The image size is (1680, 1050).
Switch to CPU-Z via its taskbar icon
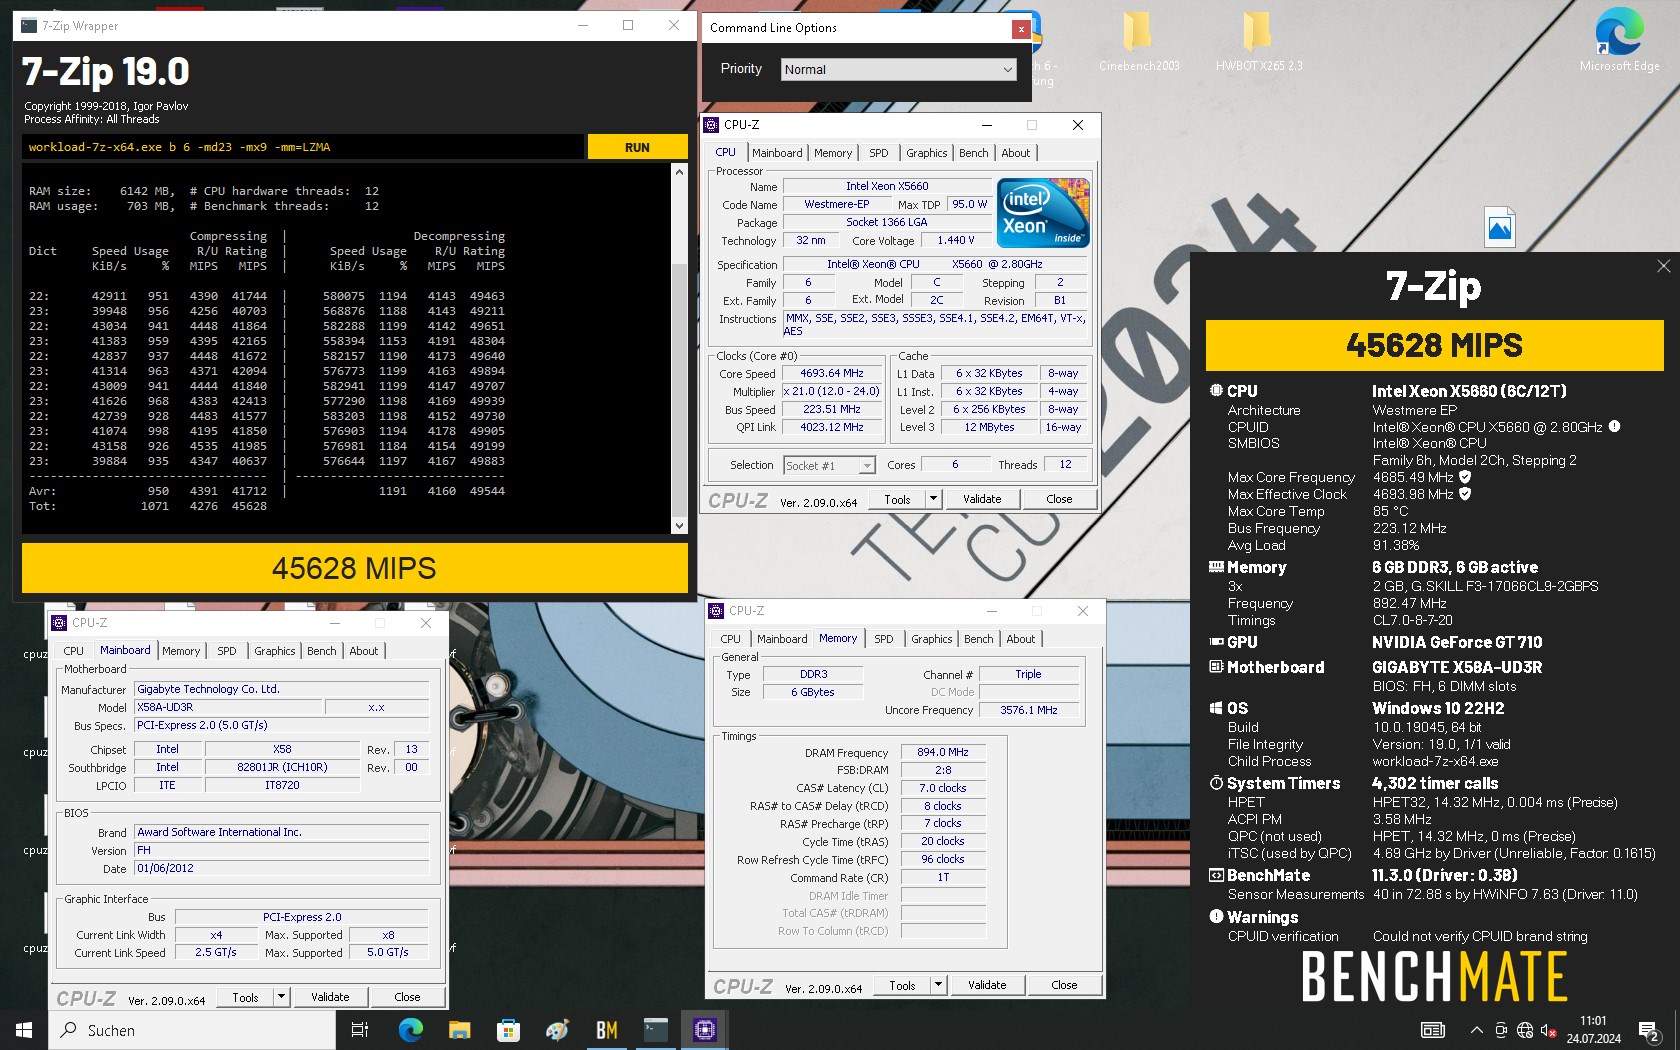[704, 1030]
